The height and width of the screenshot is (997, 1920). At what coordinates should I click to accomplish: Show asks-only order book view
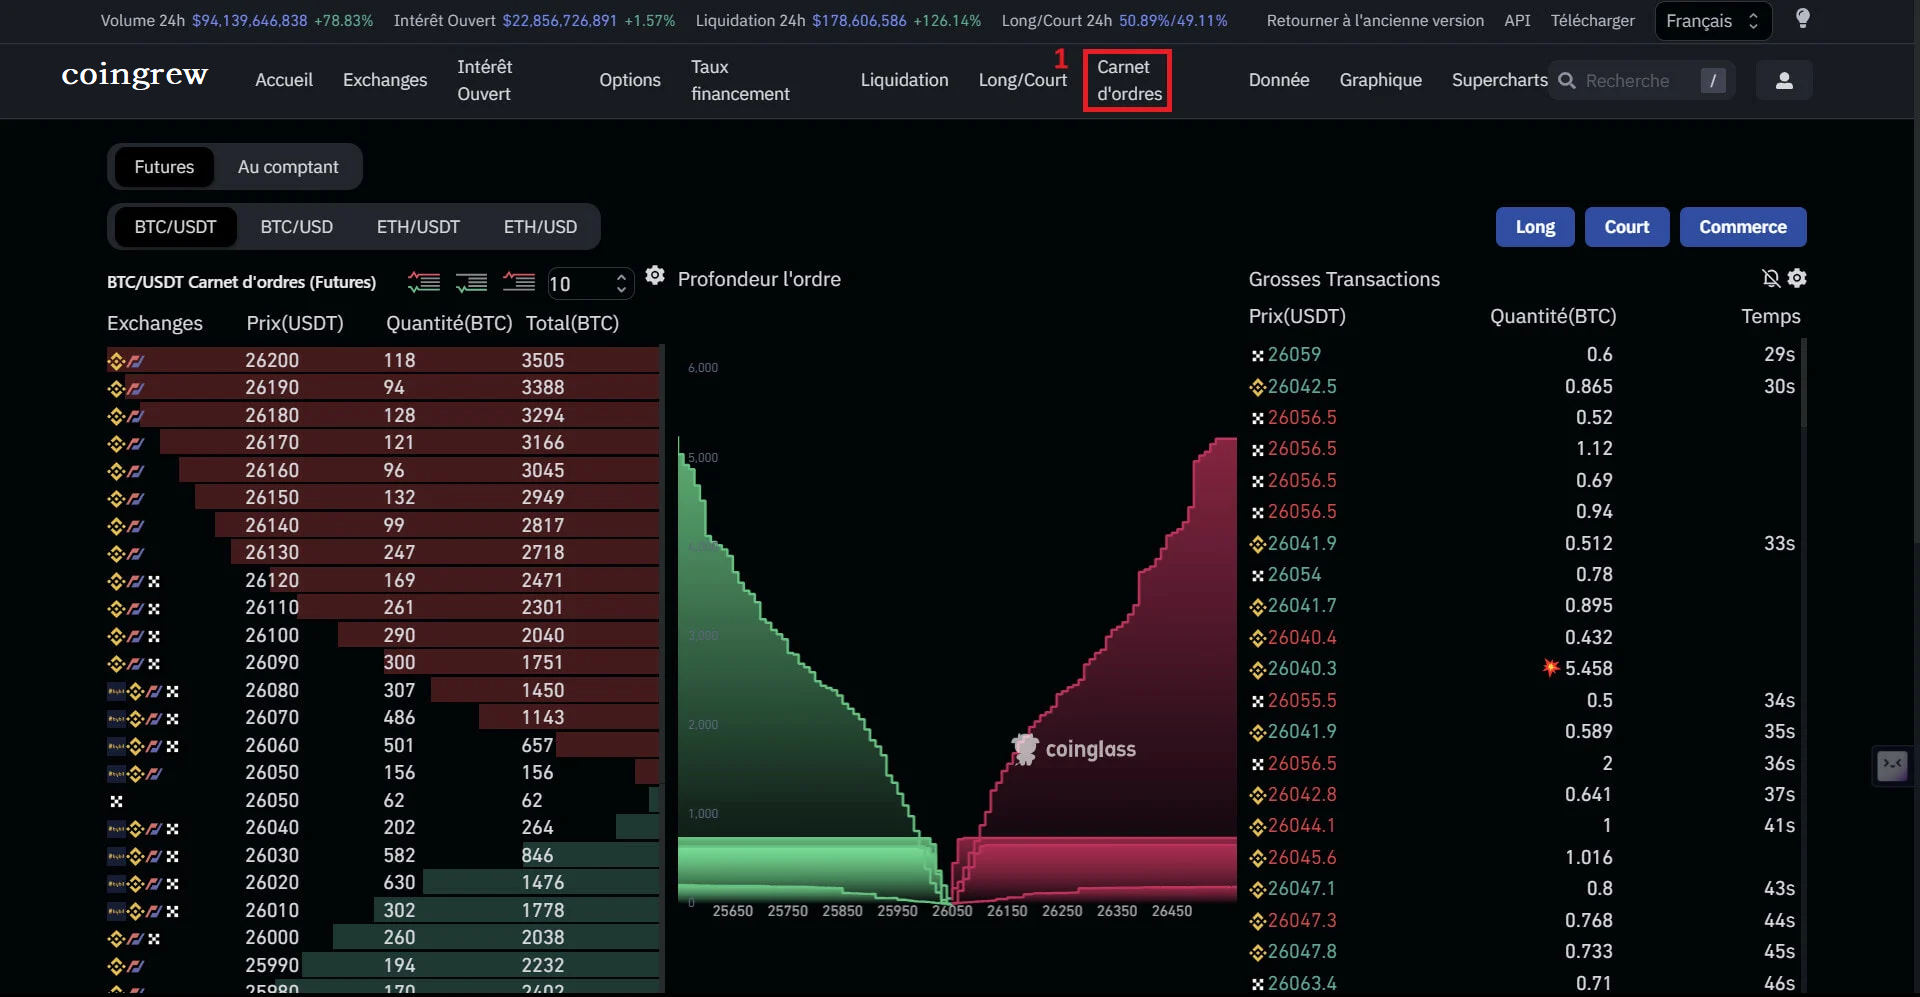click(x=518, y=283)
